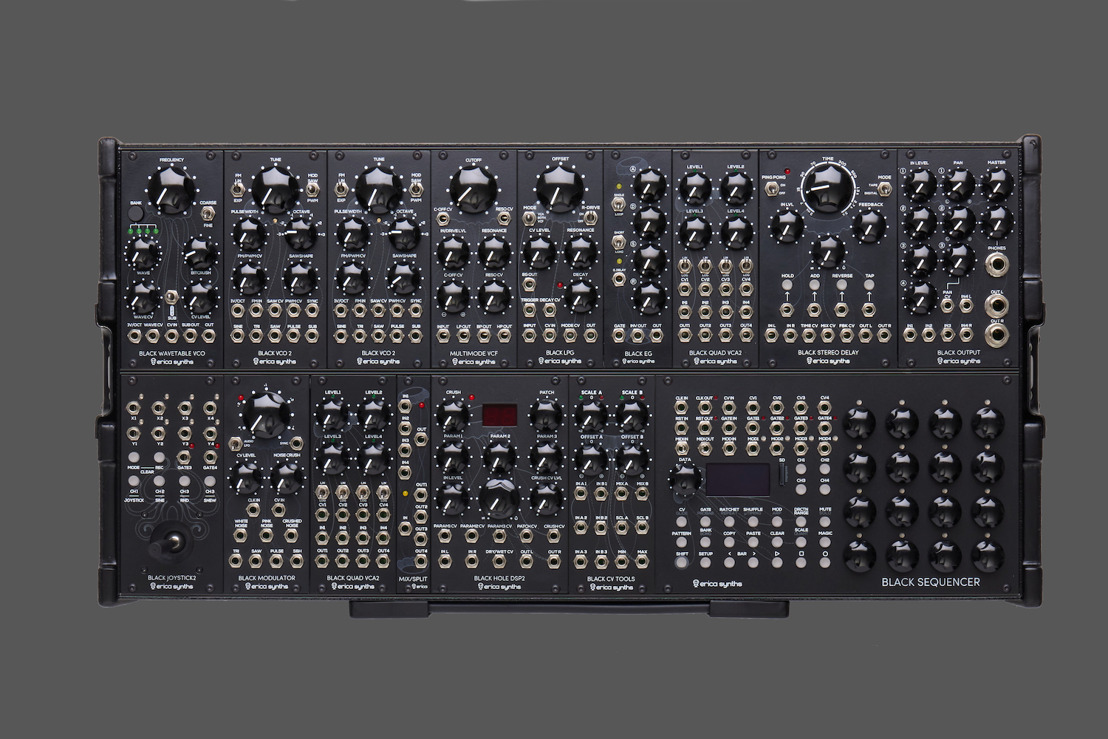Click the WHITE NOISE jack on Black Modulator
The image size is (1108, 739).
click(240, 534)
